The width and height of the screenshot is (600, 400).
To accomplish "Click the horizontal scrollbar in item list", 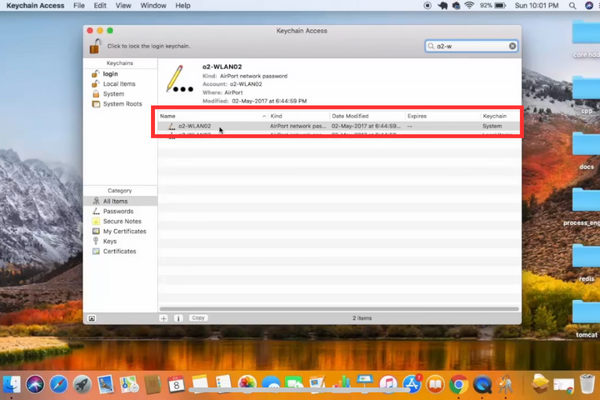I will click(339, 309).
